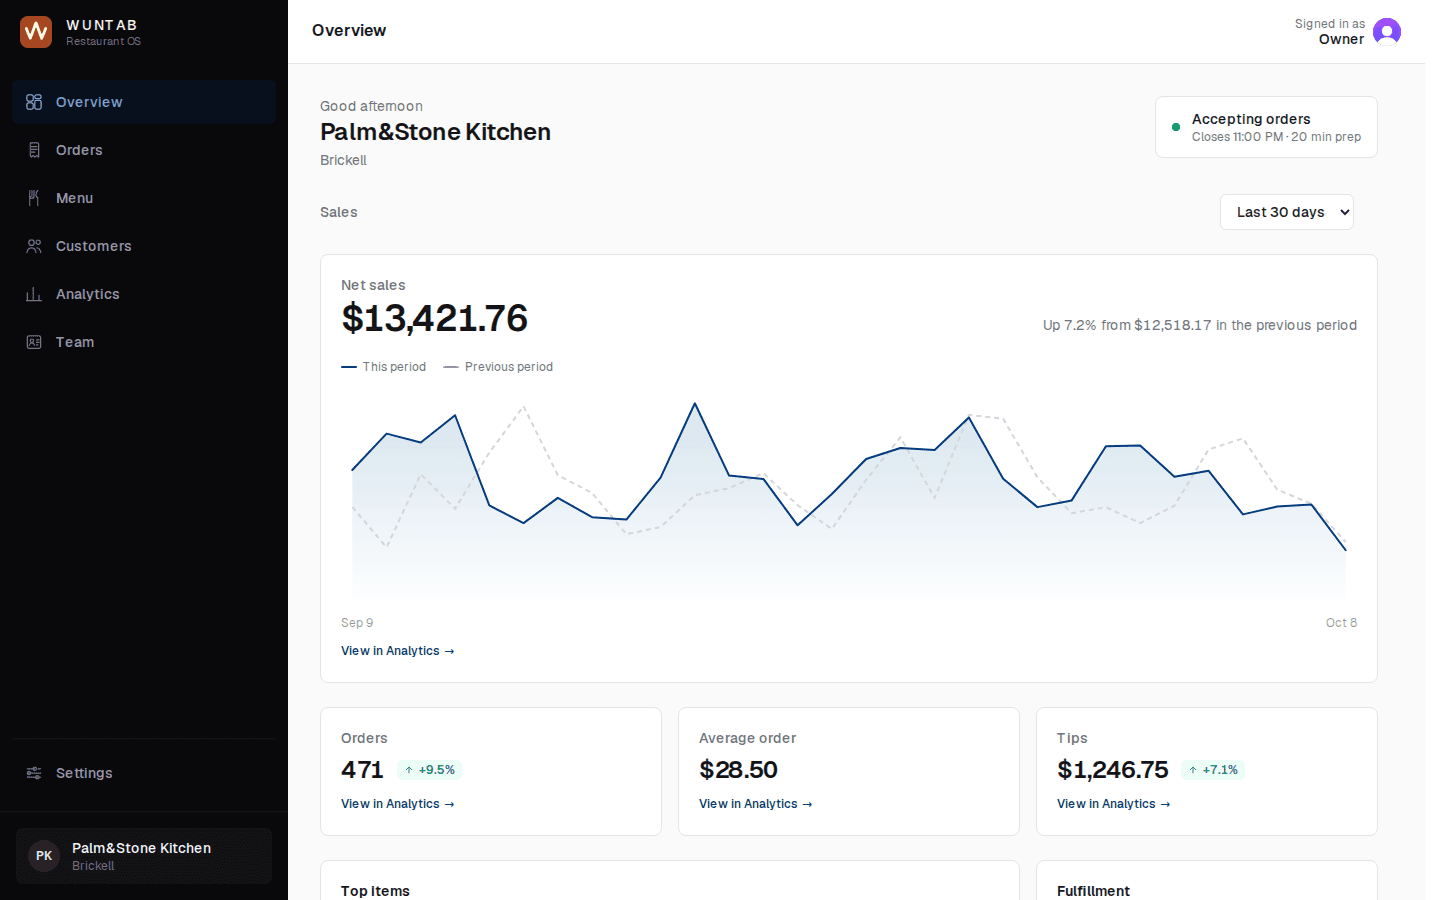Click the green accepting orders status dot

tap(1176, 127)
